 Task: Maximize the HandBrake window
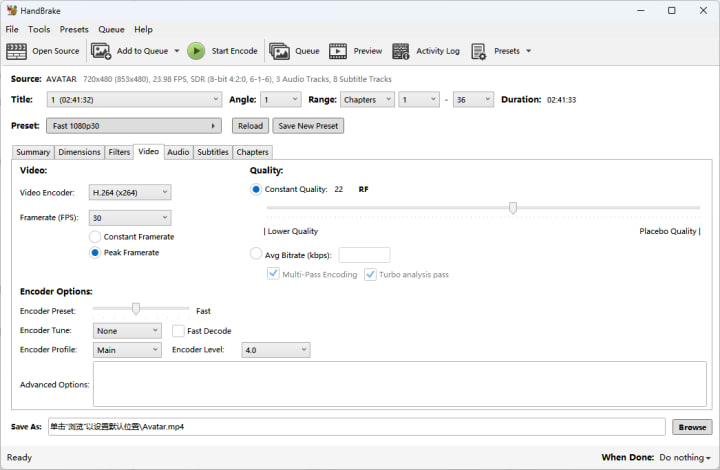click(671, 10)
